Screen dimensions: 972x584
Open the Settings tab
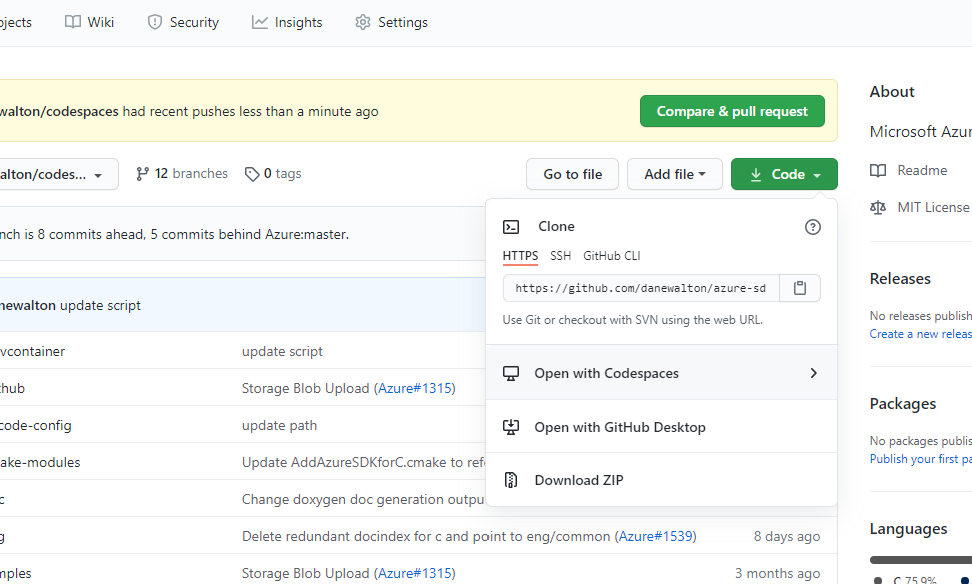pyautogui.click(x=391, y=22)
